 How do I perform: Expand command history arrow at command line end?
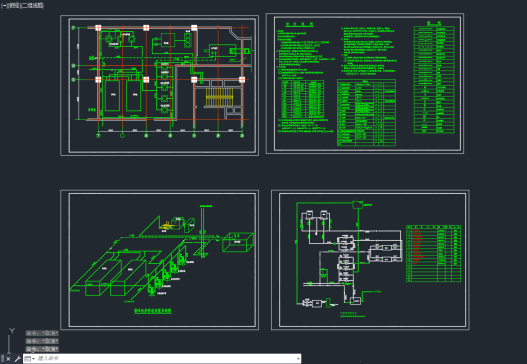[x=298, y=359]
